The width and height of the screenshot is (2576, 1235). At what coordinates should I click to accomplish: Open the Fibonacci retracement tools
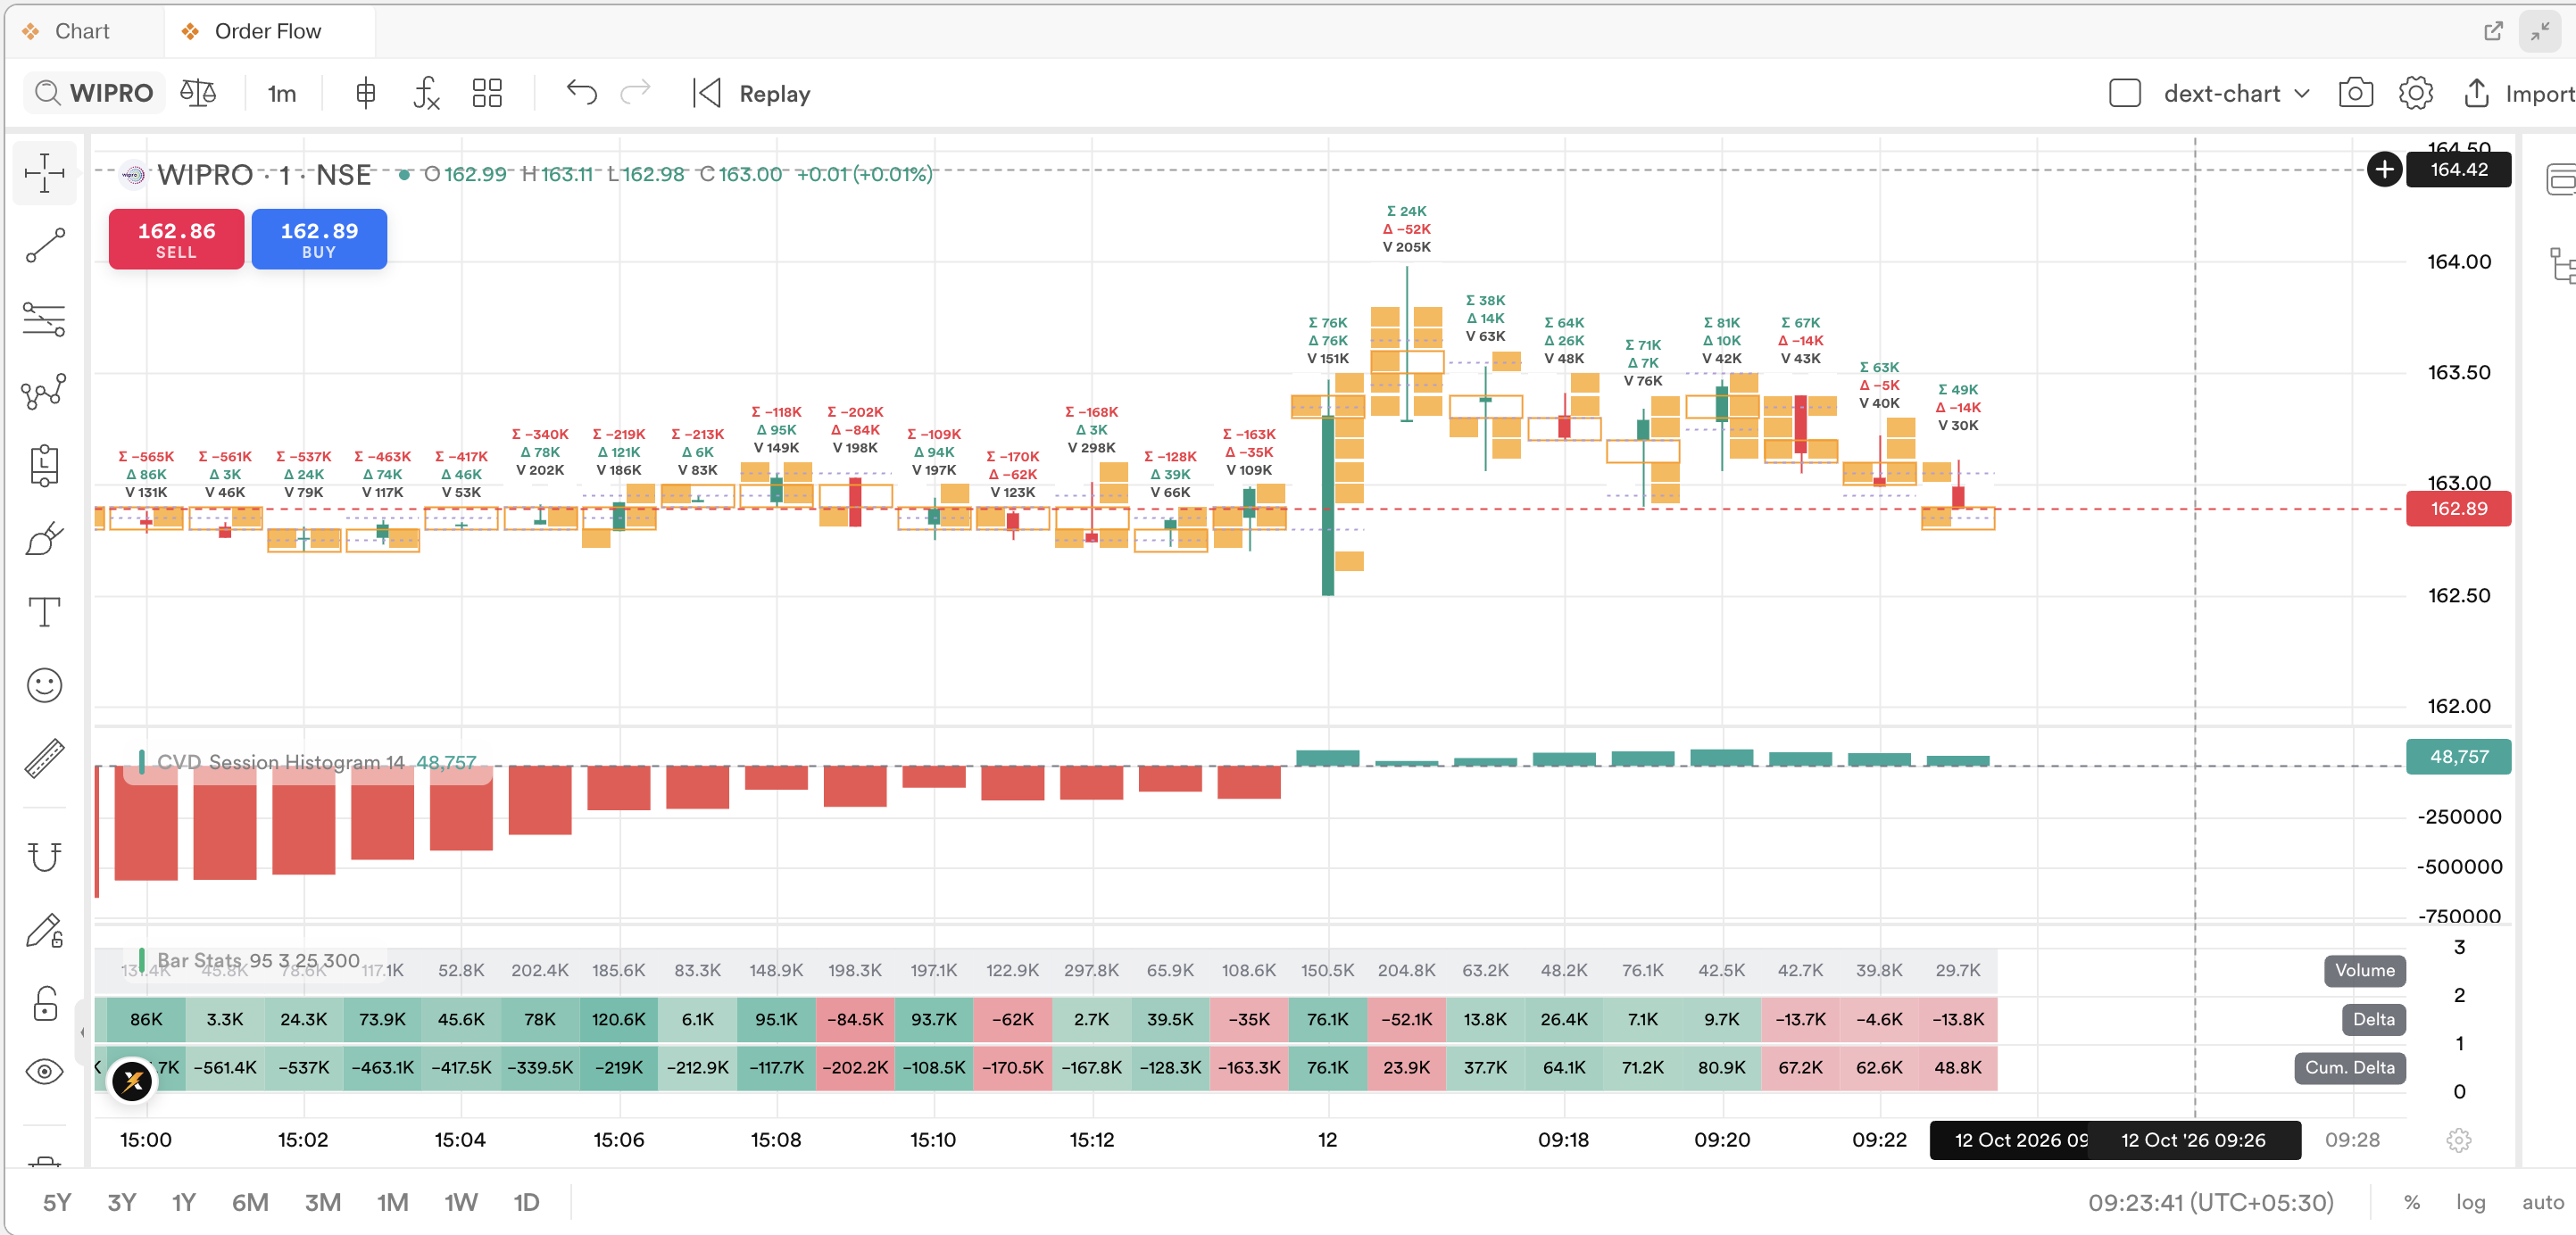[44, 319]
